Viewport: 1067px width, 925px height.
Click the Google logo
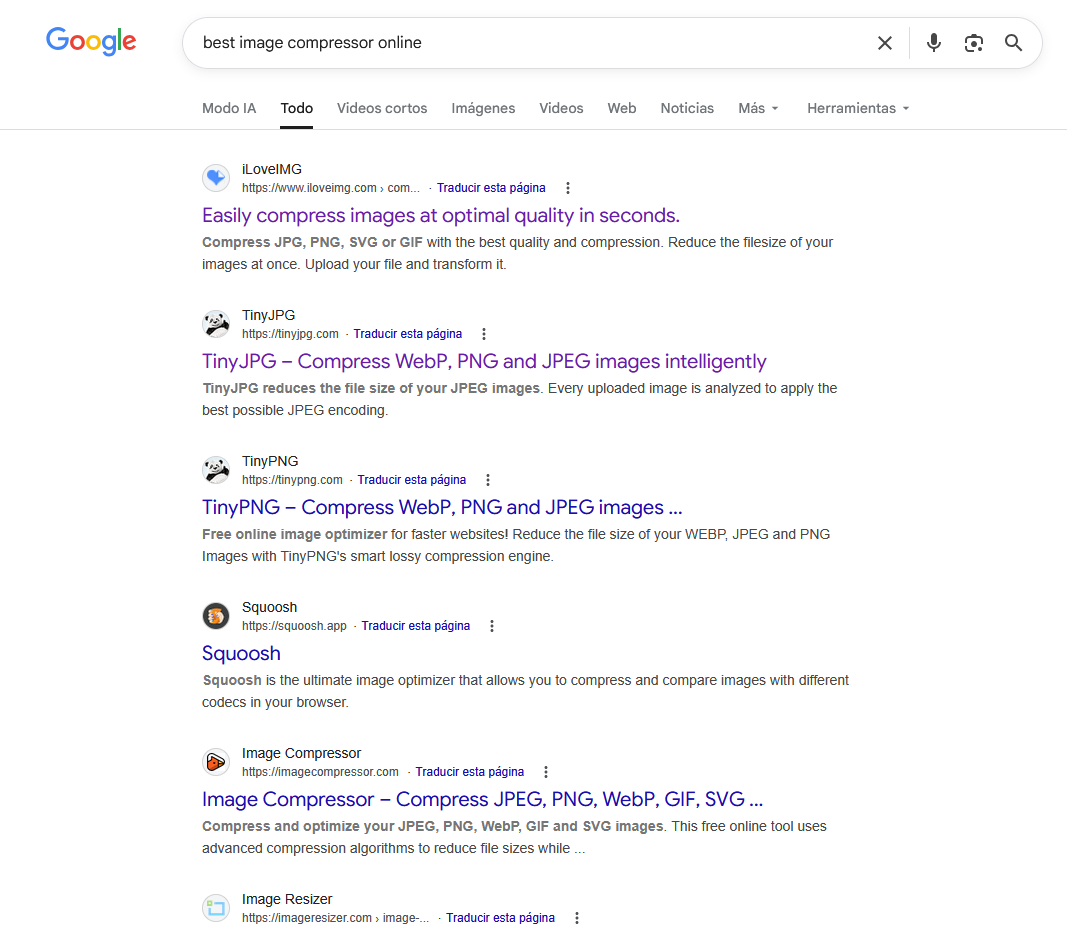pyautogui.click(x=91, y=42)
